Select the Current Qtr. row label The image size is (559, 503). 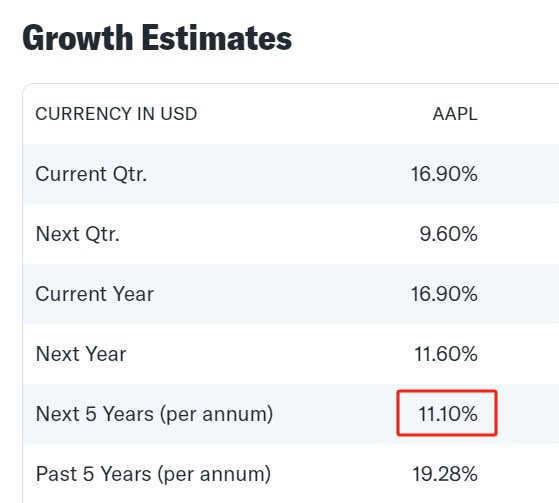click(x=91, y=174)
